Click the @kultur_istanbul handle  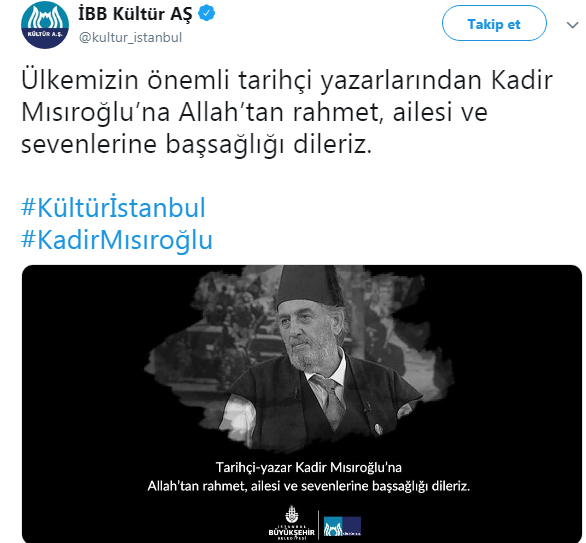(130, 37)
